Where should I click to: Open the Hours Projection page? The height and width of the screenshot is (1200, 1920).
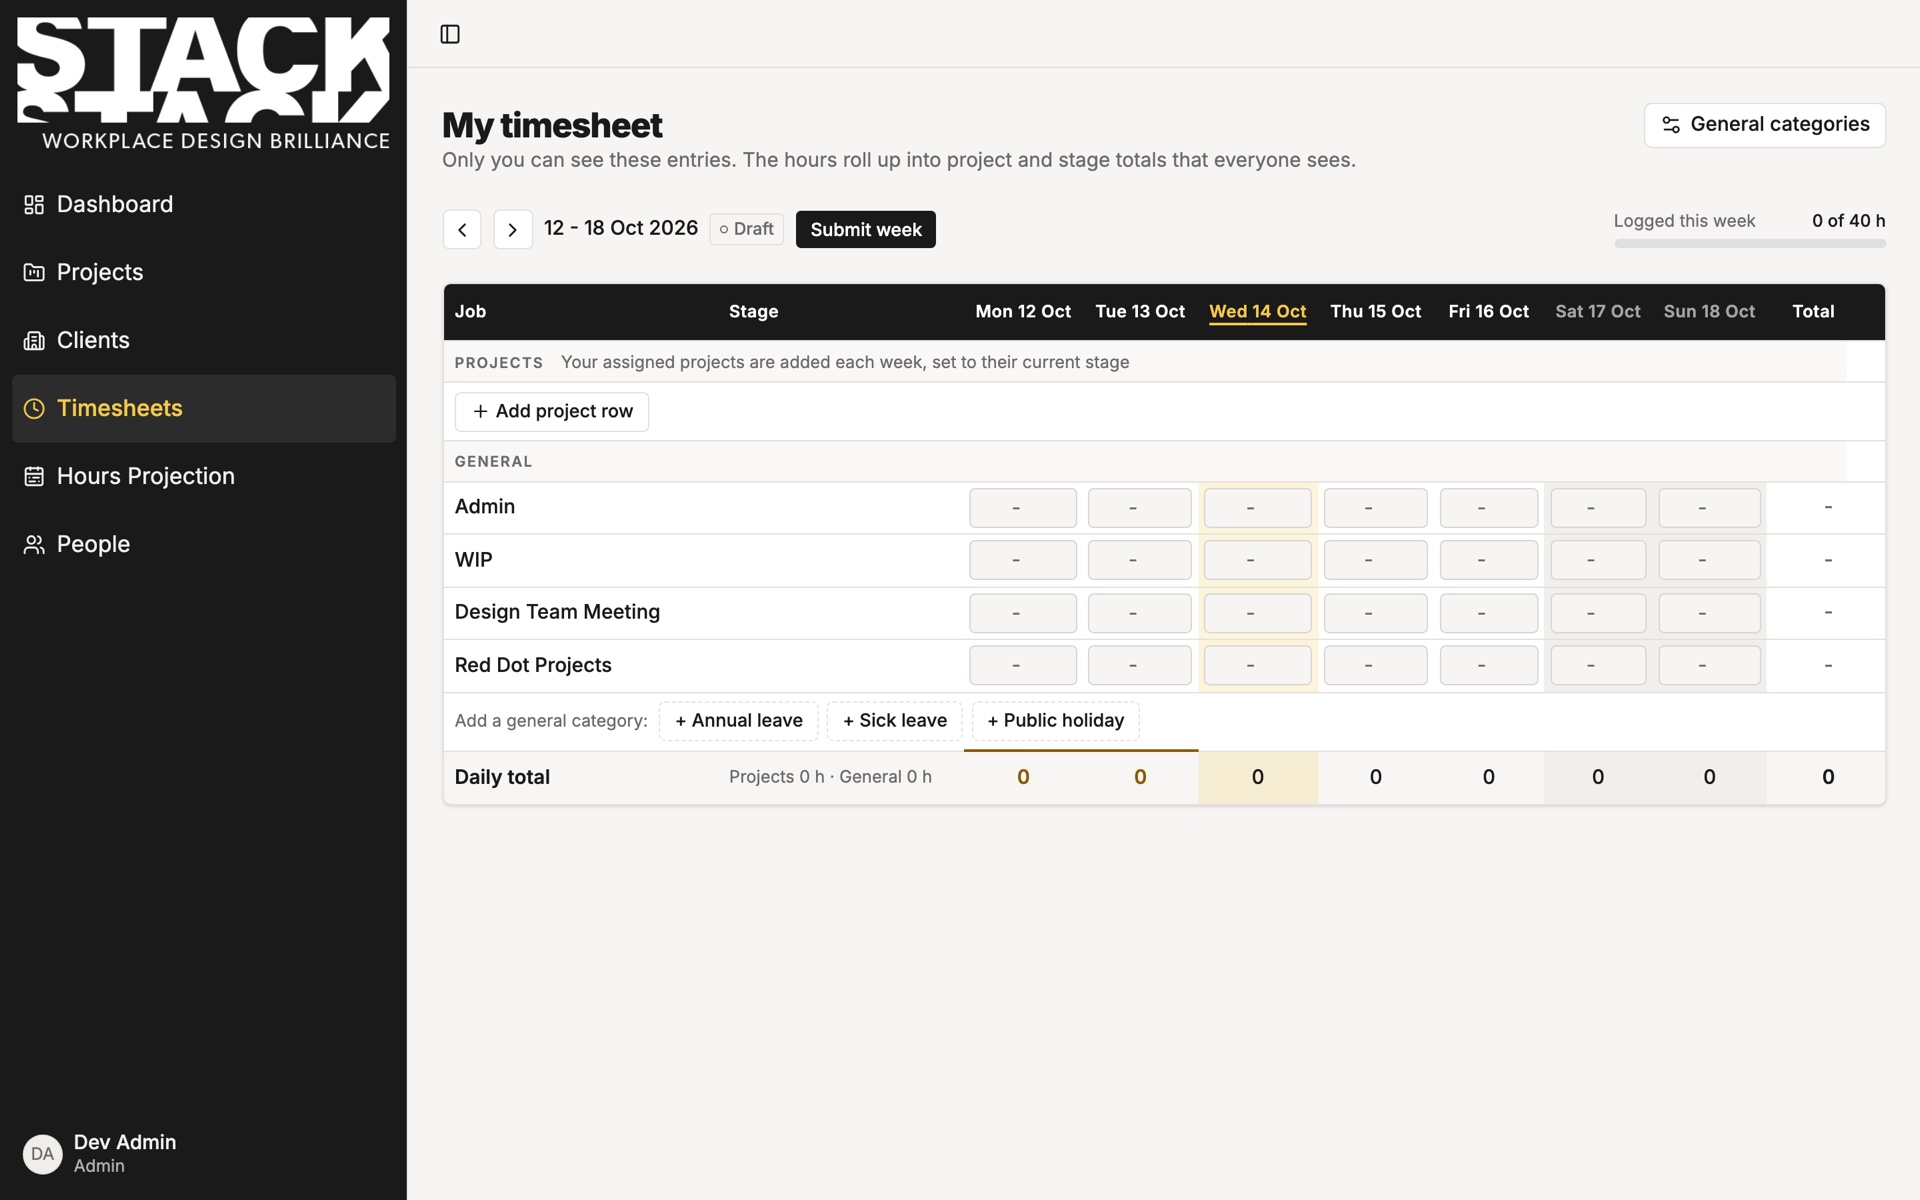pos(204,476)
